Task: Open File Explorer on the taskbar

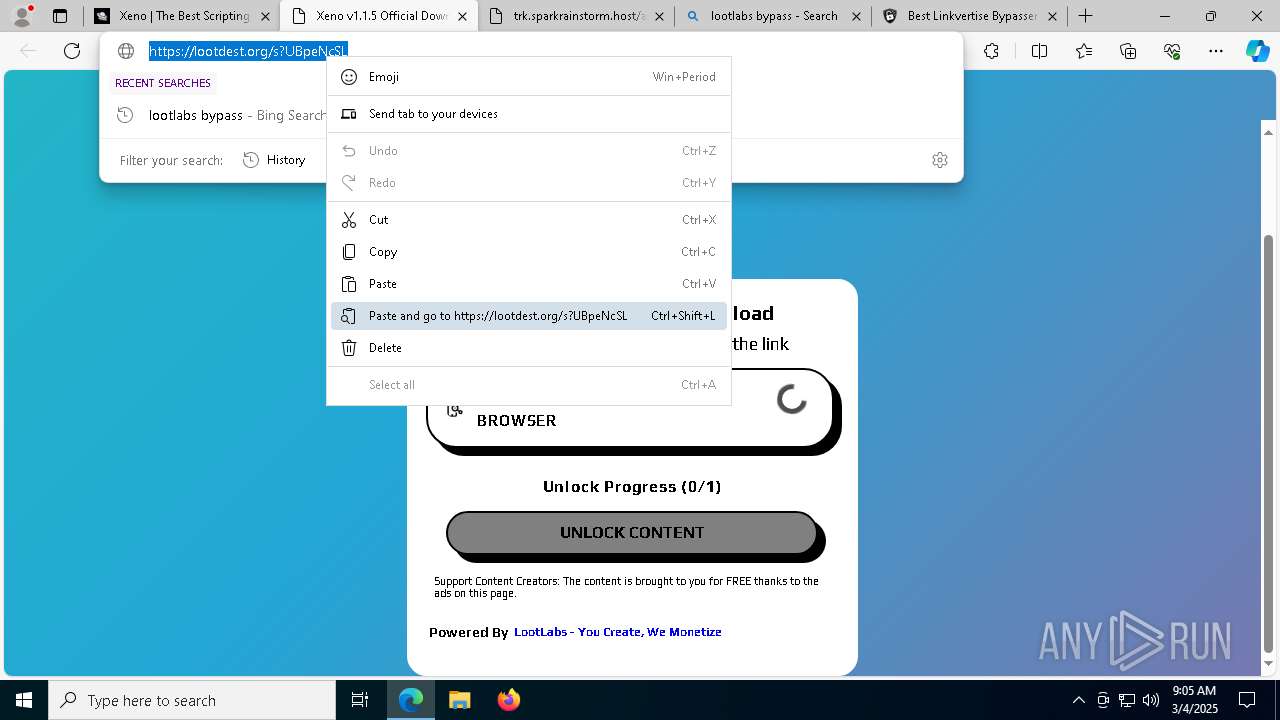Action: point(459,700)
